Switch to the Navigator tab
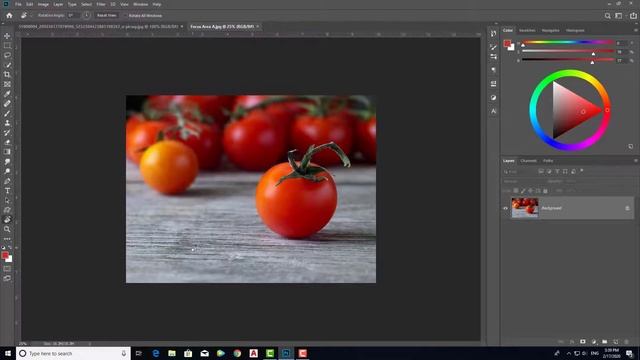 point(551,30)
